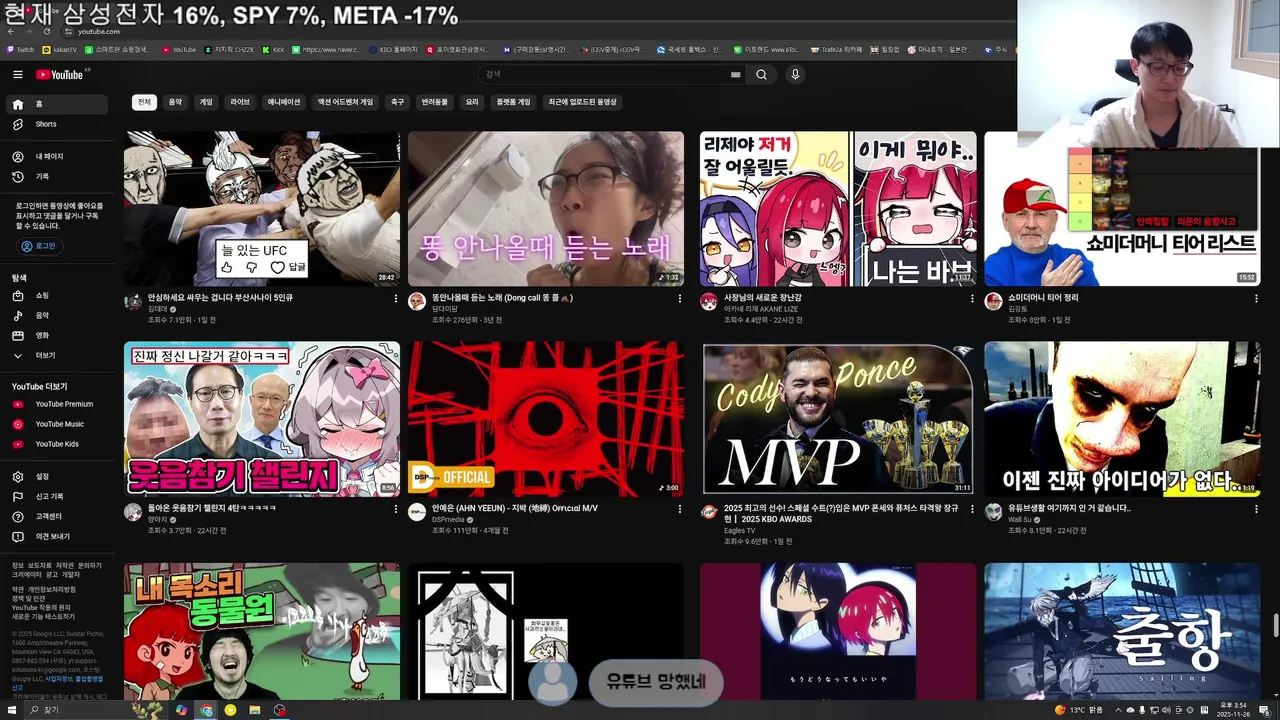This screenshot has width=1280, height=720.
Task: Open the YouTube hamburger guide menu
Action: click(x=17, y=74)
